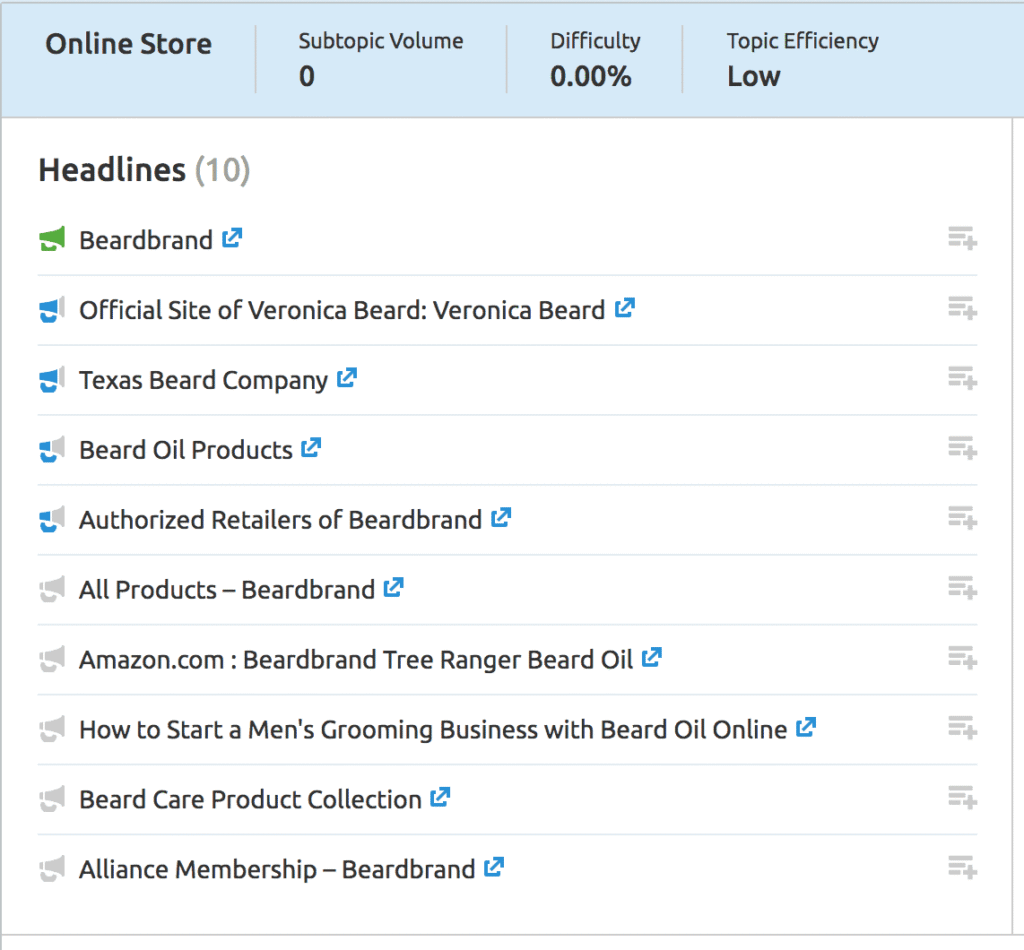The width and height of the screenshot is (1024, 950).
Task: Add Alliance Membership – Beardbrand to list
Action: (962, 869)
